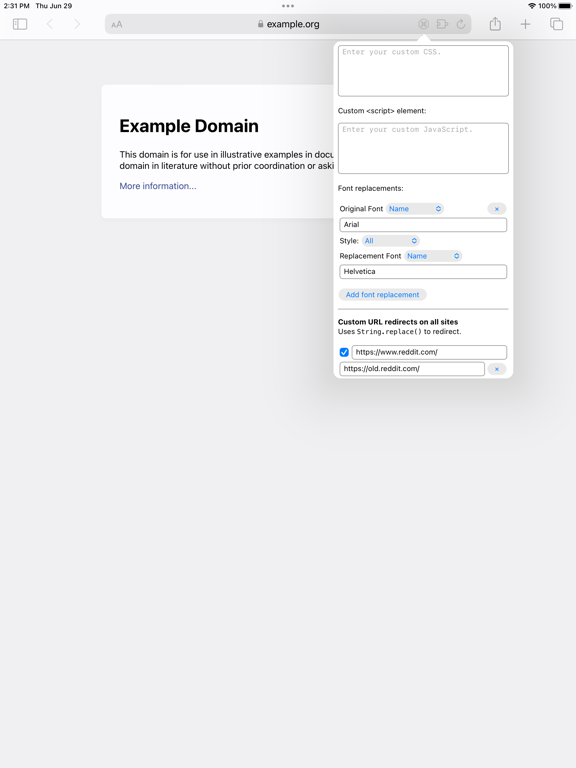This screenshot has width=576, height=768.
Task: Click Add font replacement button
Action: (383, 295)
